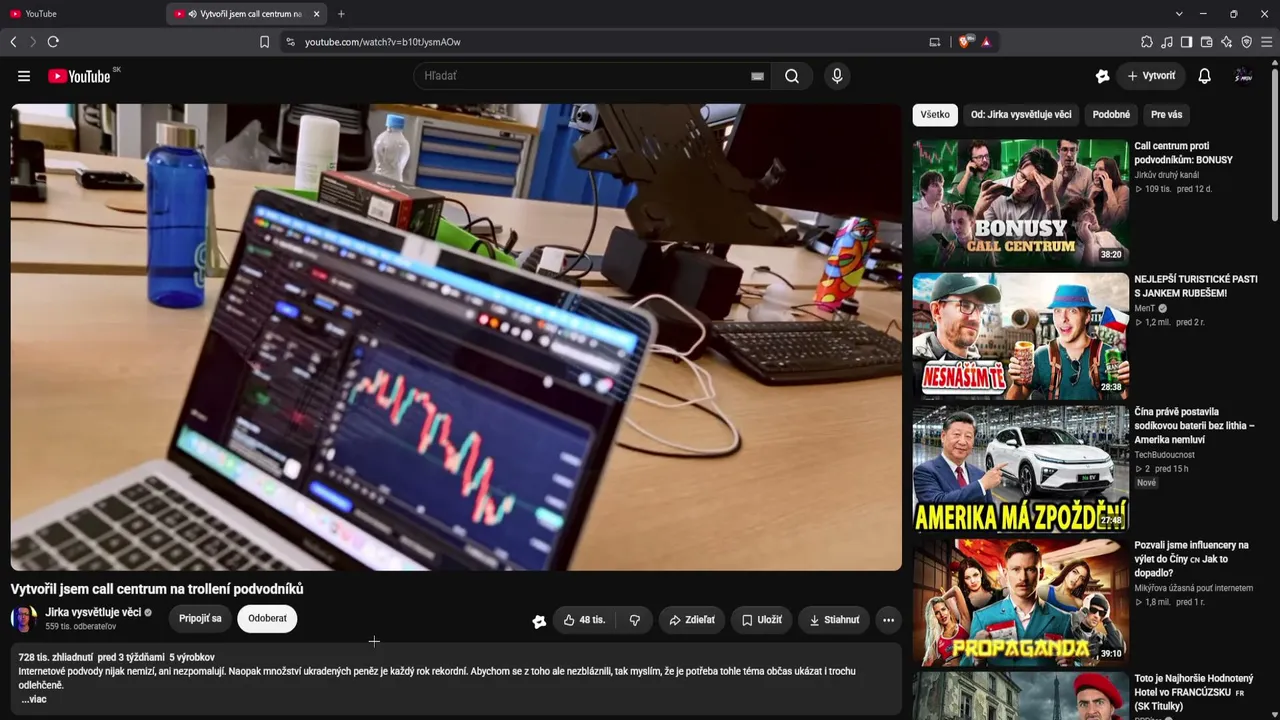Open Brave Rewards triangle icon
The width and height of the screenshot is (1280, 720).
[x=986, y=42]
